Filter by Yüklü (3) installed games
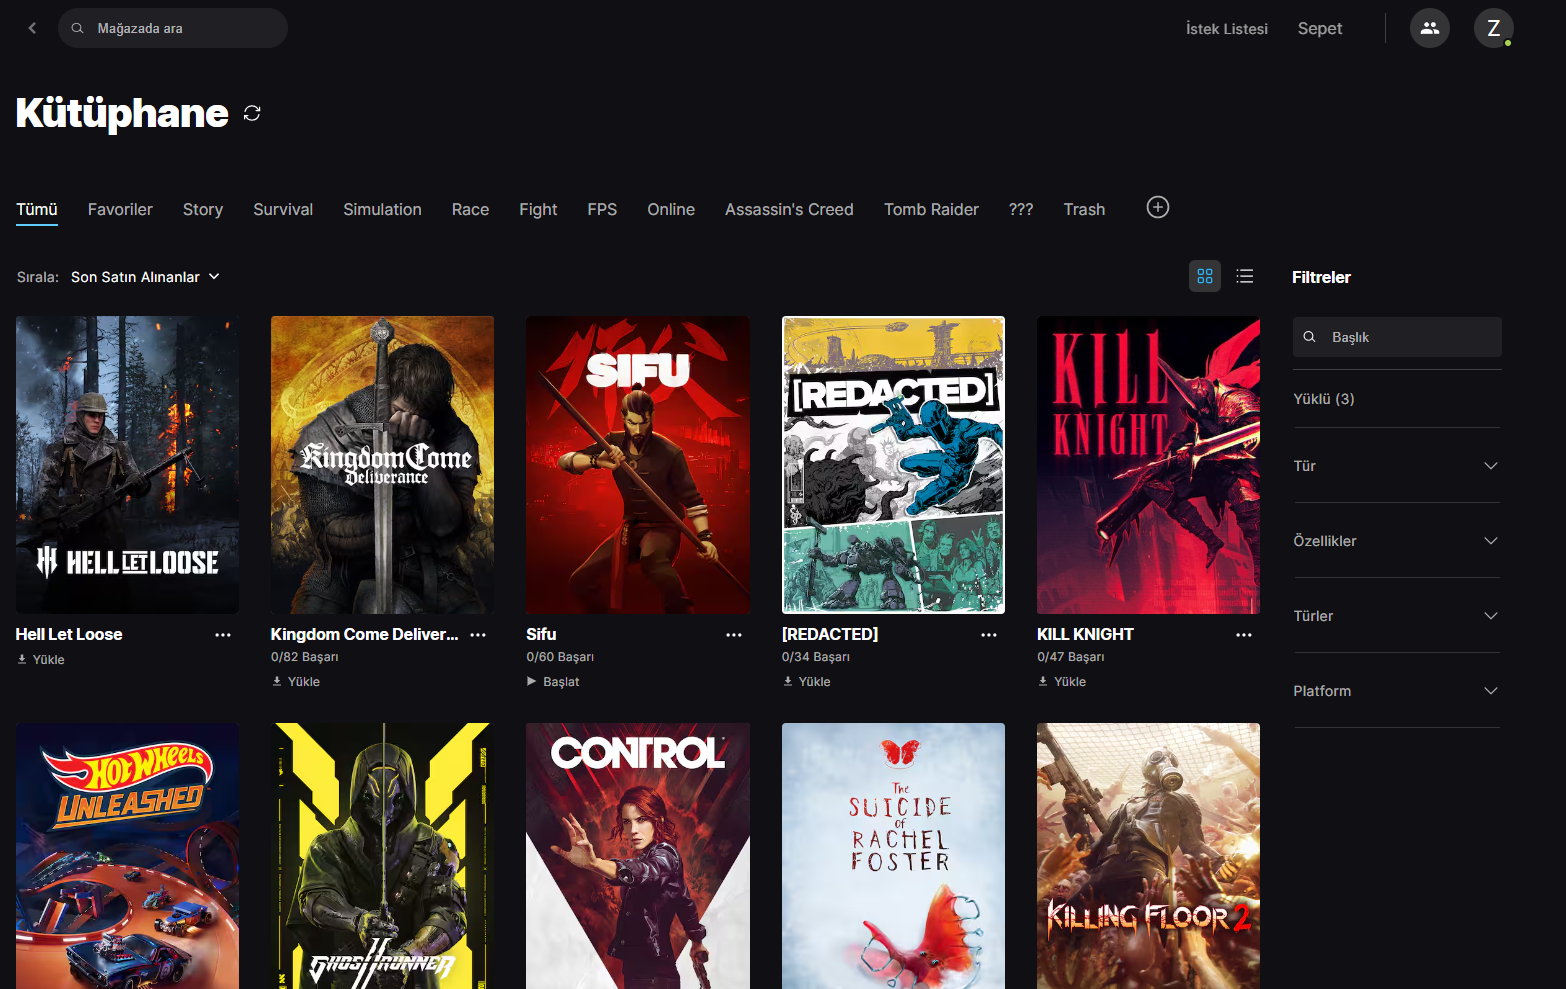The width and height of the screenshot is (1566, 989). pyautogui.click(x=1324, y=399)
